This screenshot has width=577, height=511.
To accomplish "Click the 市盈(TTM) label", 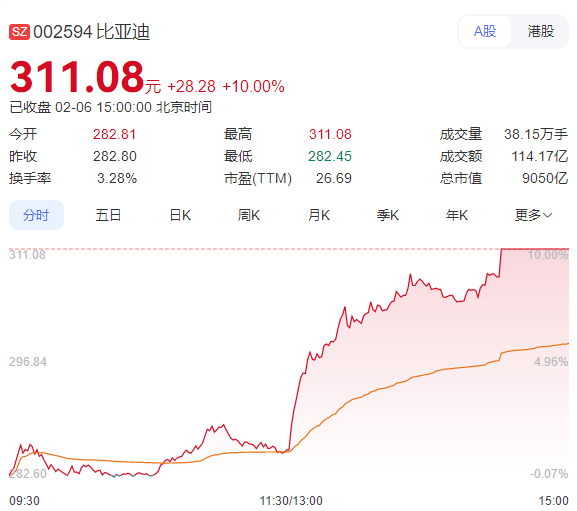I will [x=258, y=178].
